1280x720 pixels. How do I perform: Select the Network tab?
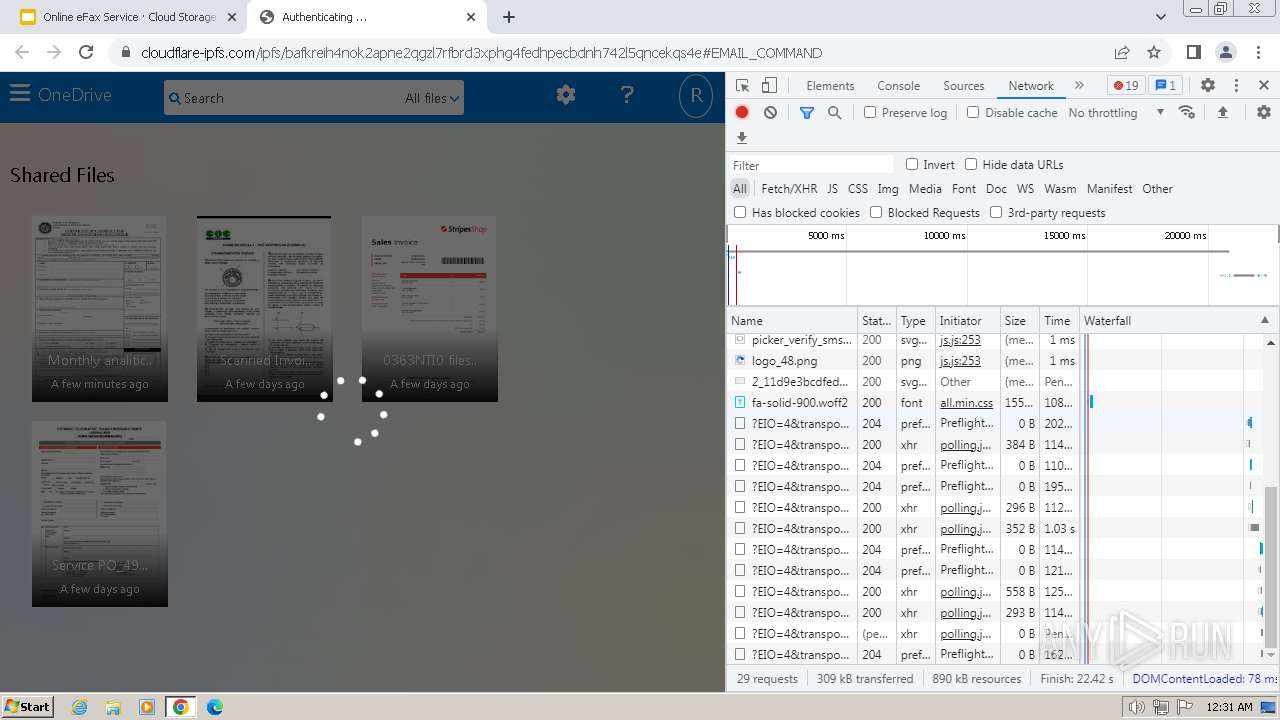pyautogui.click(x=1031, y=85)
